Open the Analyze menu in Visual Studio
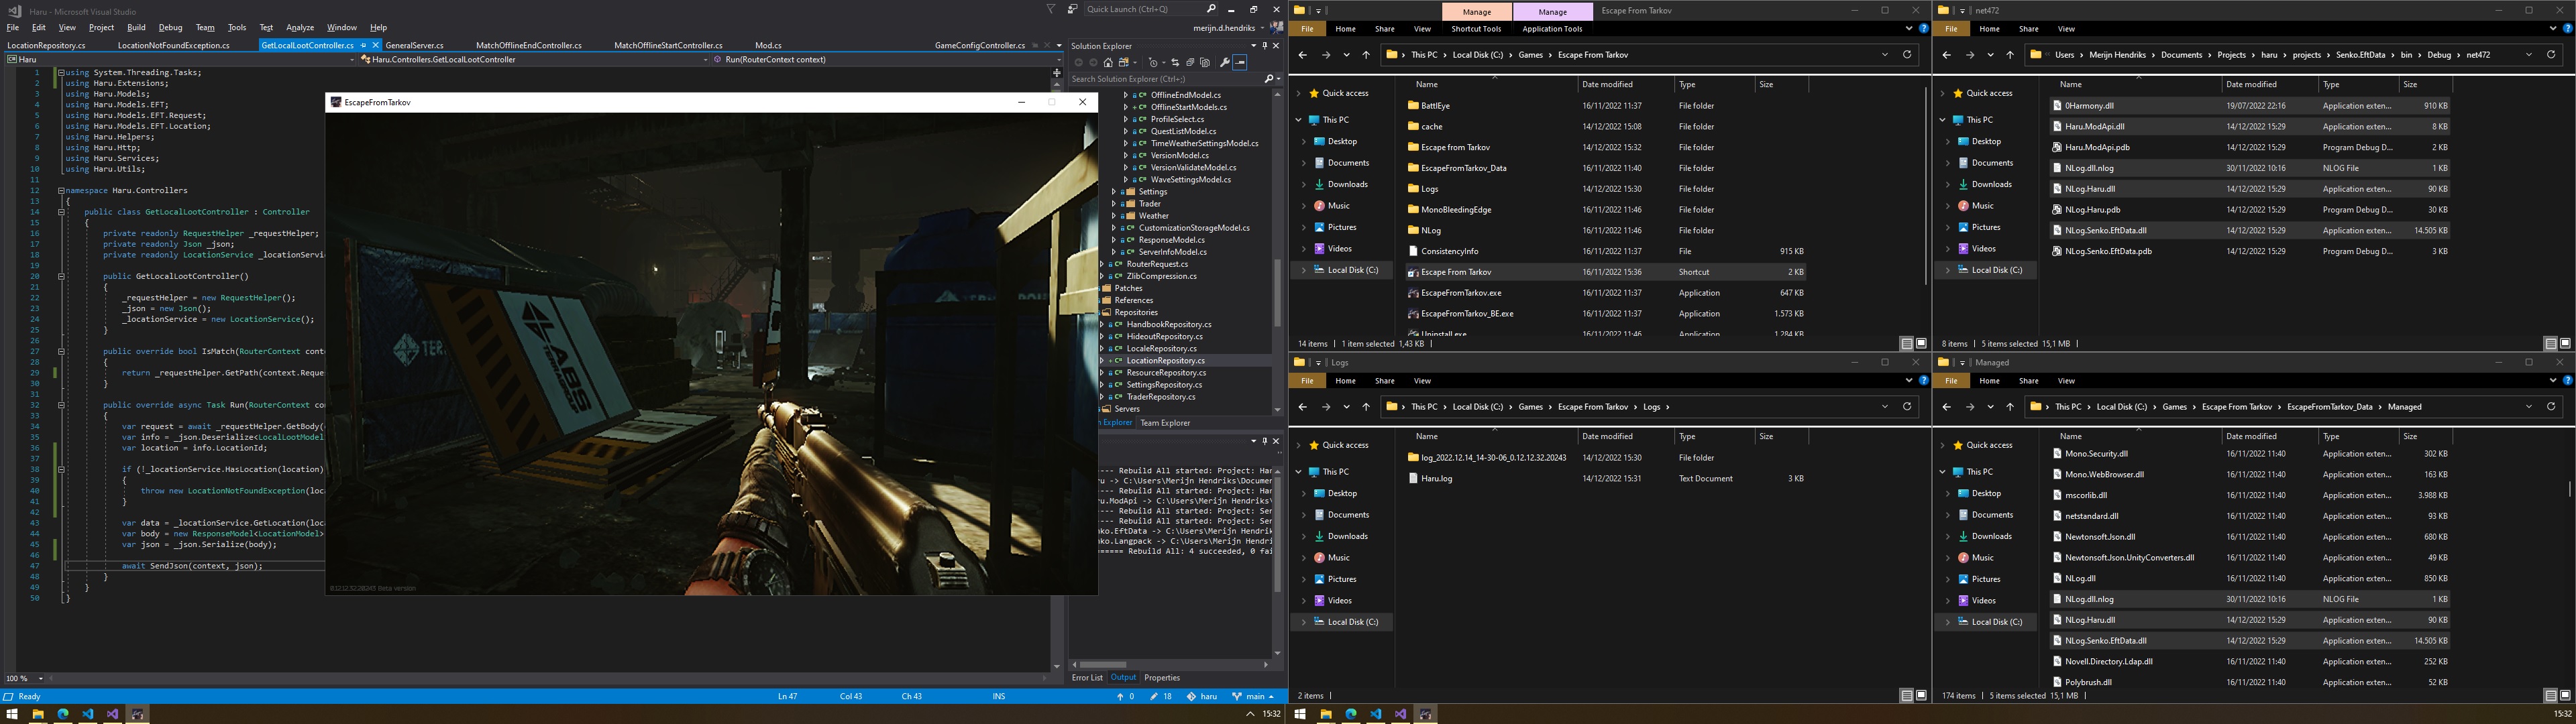Image resolution: width=2576 pixels, height=724 pixels. (x=300, y=28)
